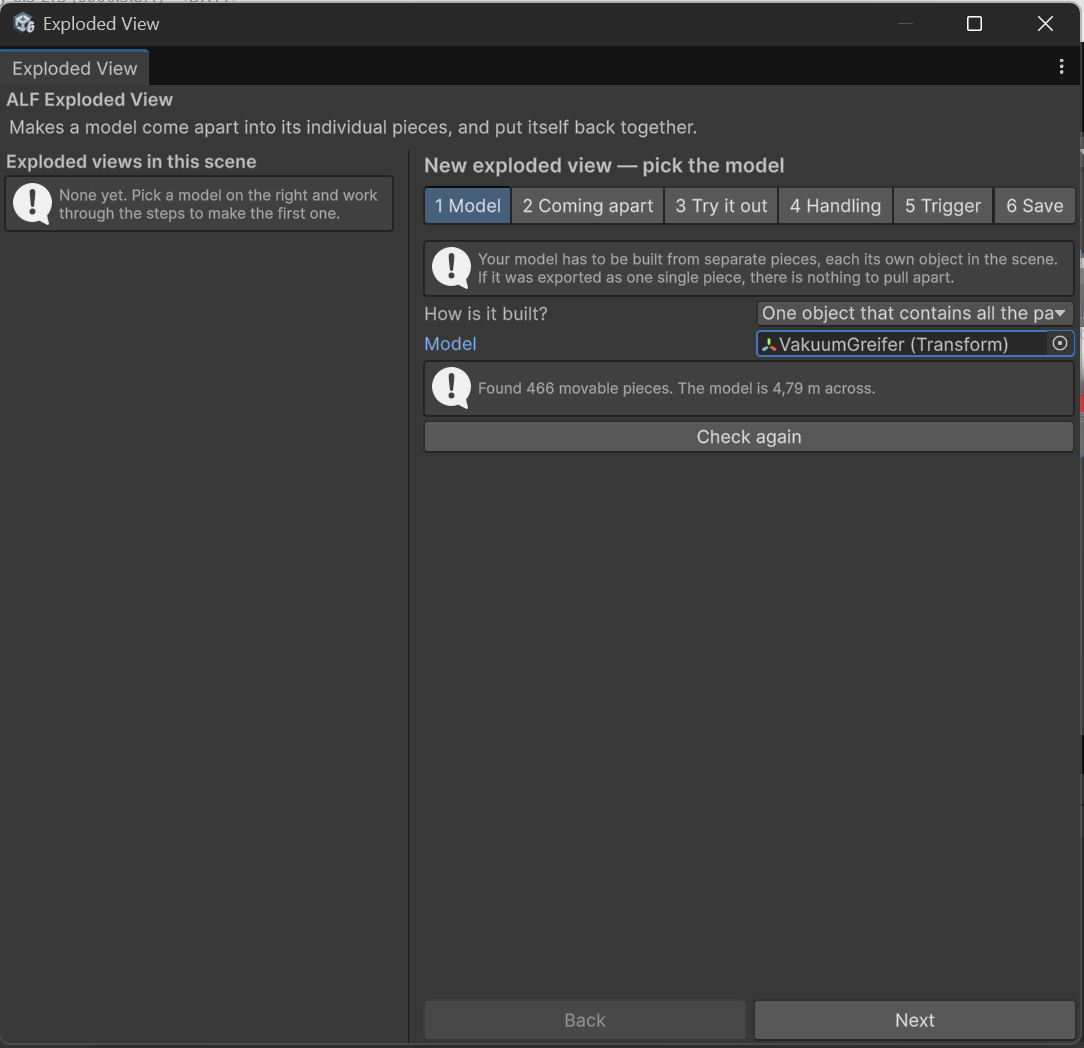Screen dimensions: 1084x1048
Task: Click the 'None yet. Pick a model' hint text
Action: [x=218, y=204]
